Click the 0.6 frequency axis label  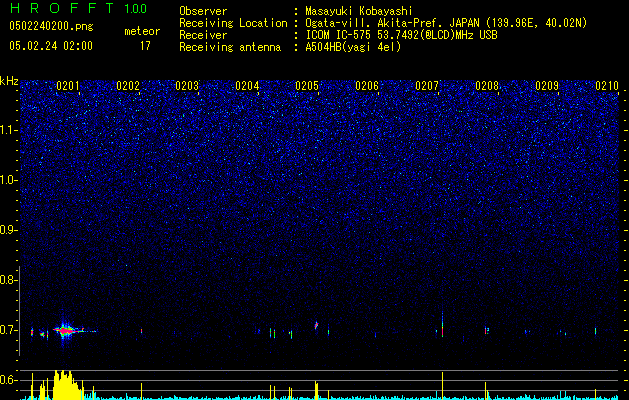[x=8, y=380]
